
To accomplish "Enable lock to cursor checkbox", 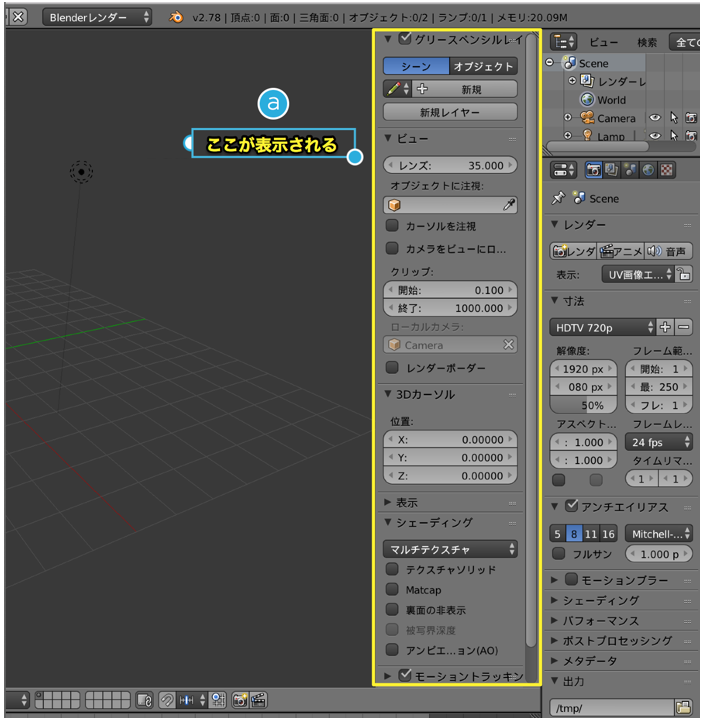I will [392, 226].
